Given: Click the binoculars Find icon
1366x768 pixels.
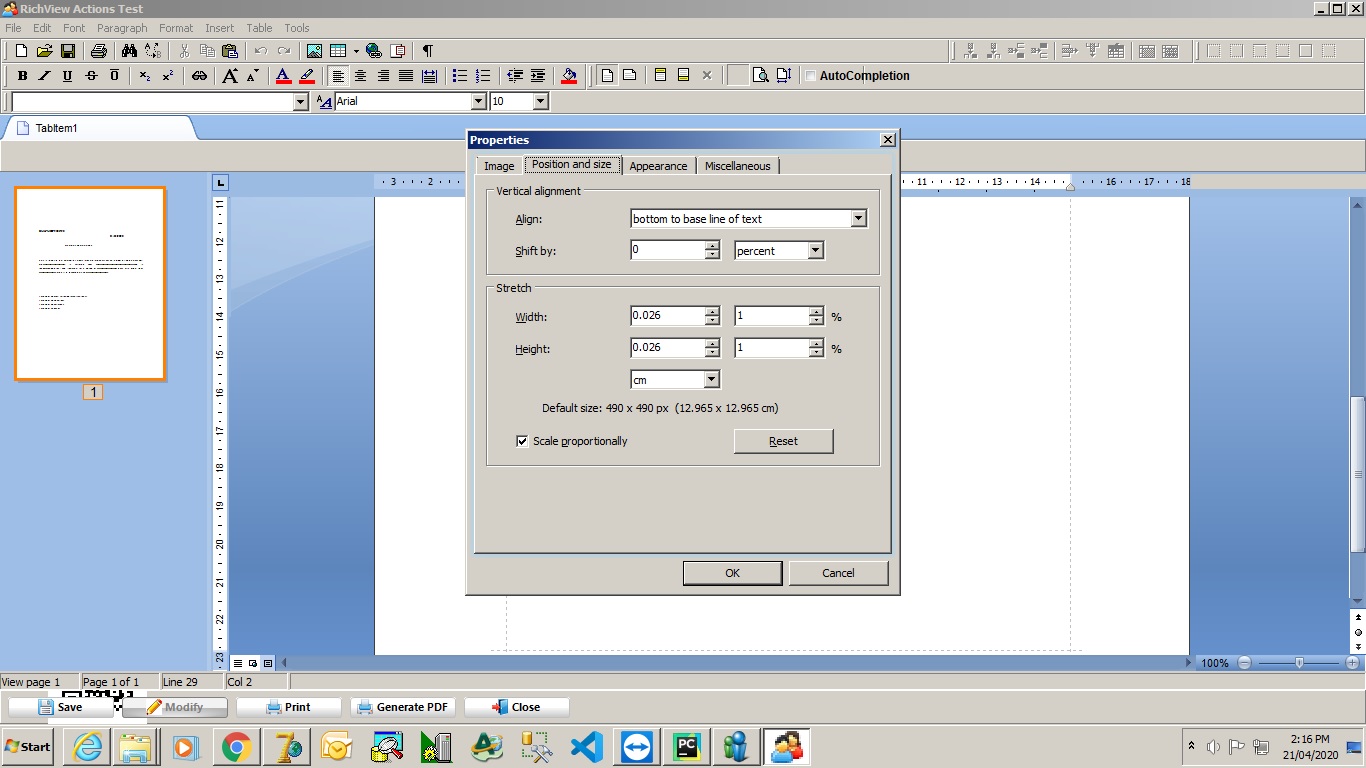Looking at the screenshot, I should pos(129,51).
